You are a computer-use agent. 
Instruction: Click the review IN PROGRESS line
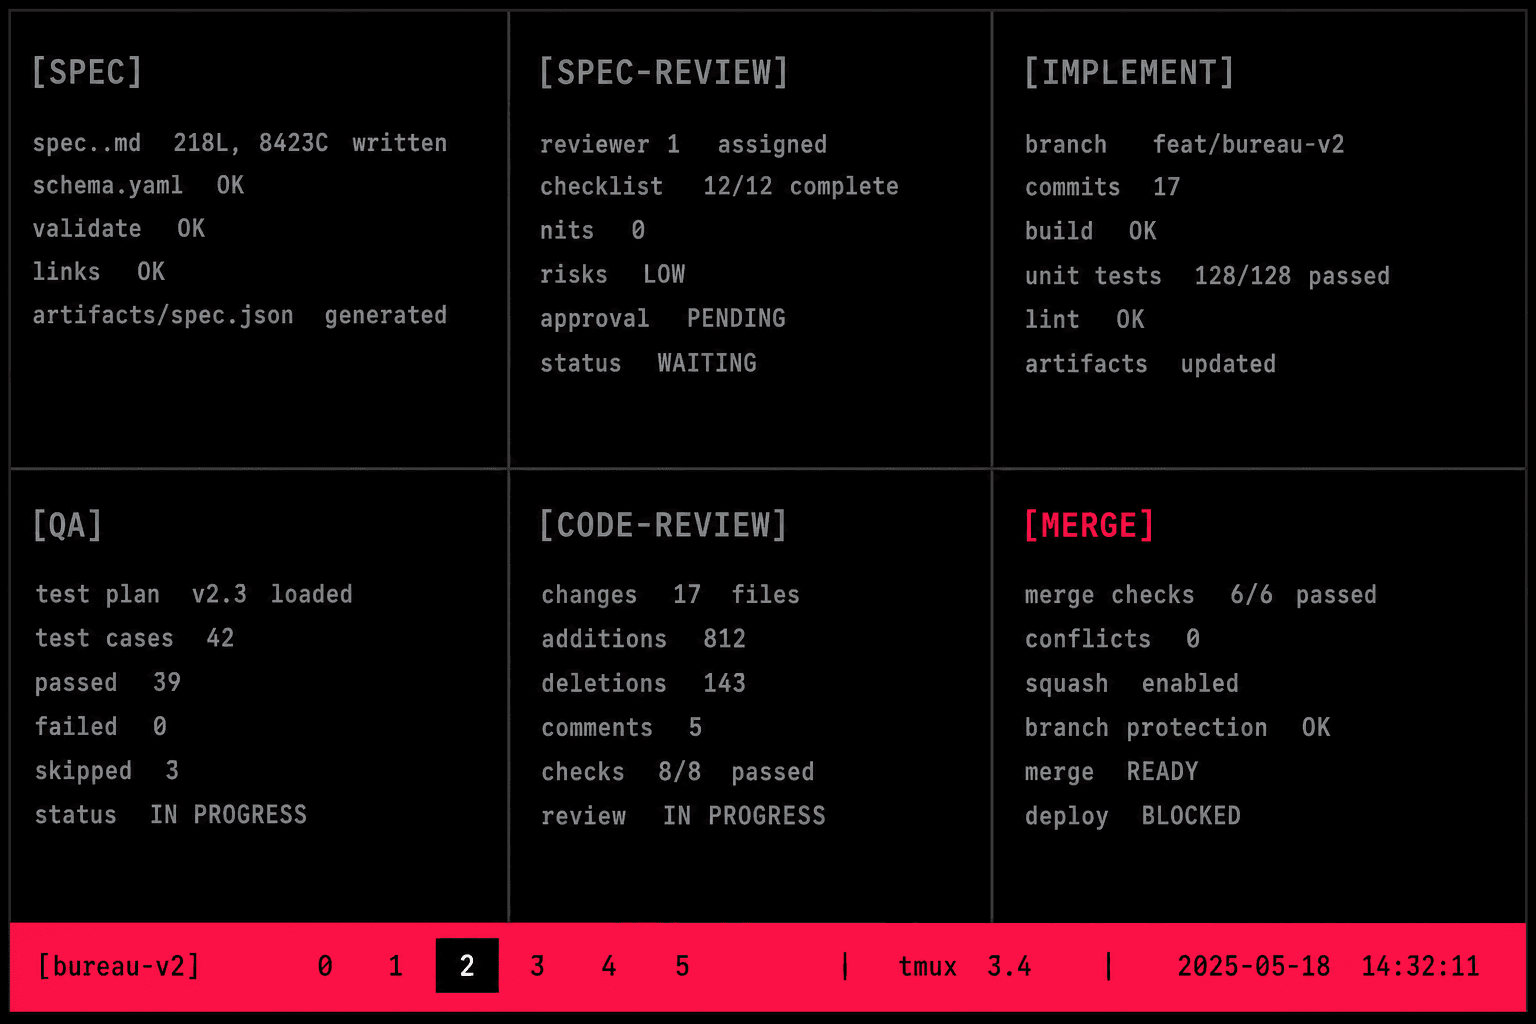684,816
